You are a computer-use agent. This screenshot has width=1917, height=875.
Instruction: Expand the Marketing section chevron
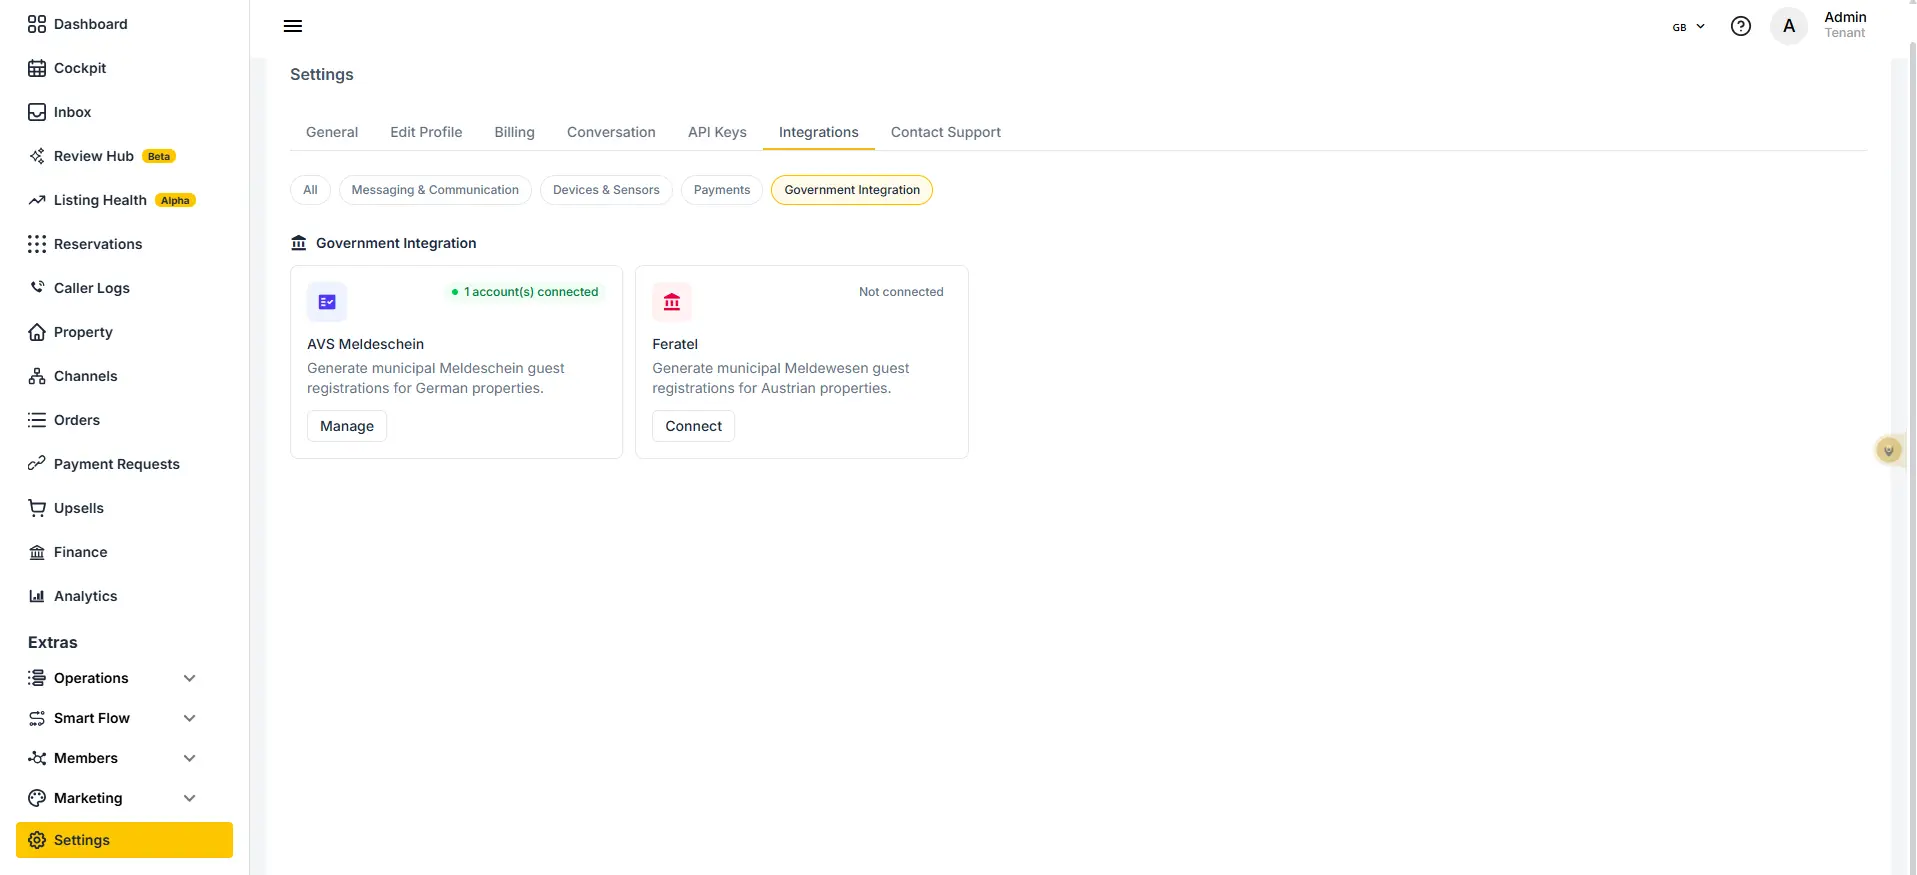coord(190,798)
